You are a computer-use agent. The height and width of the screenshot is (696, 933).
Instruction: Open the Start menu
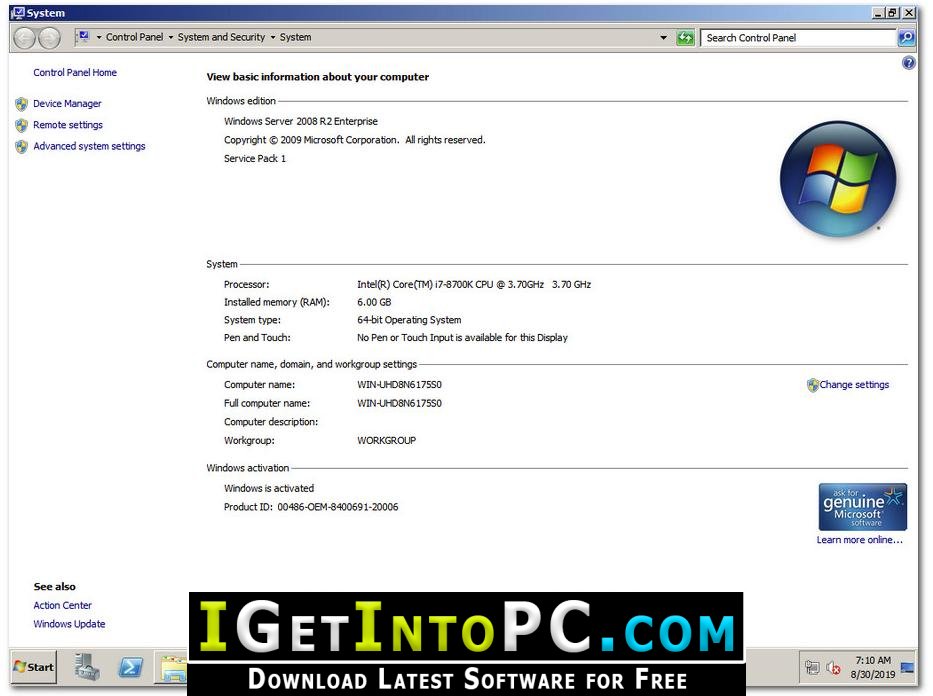pyautogui.click(x=34, y=667)
